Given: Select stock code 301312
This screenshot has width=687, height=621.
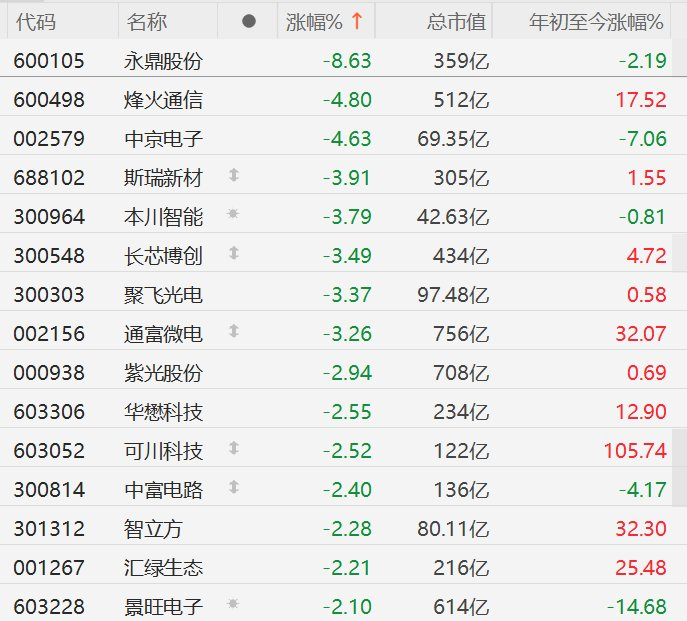Looking at the screenshot, I should 49,529.
